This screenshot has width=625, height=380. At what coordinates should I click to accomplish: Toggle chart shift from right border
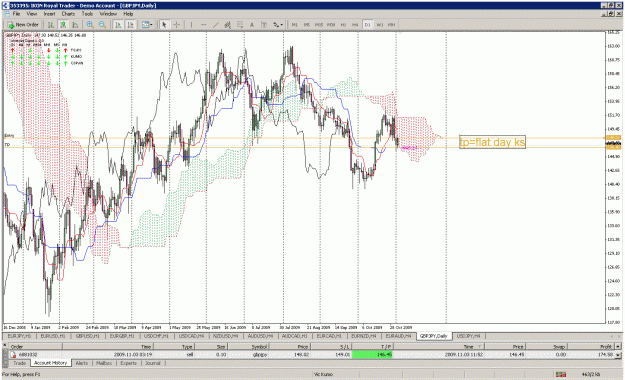130,25
